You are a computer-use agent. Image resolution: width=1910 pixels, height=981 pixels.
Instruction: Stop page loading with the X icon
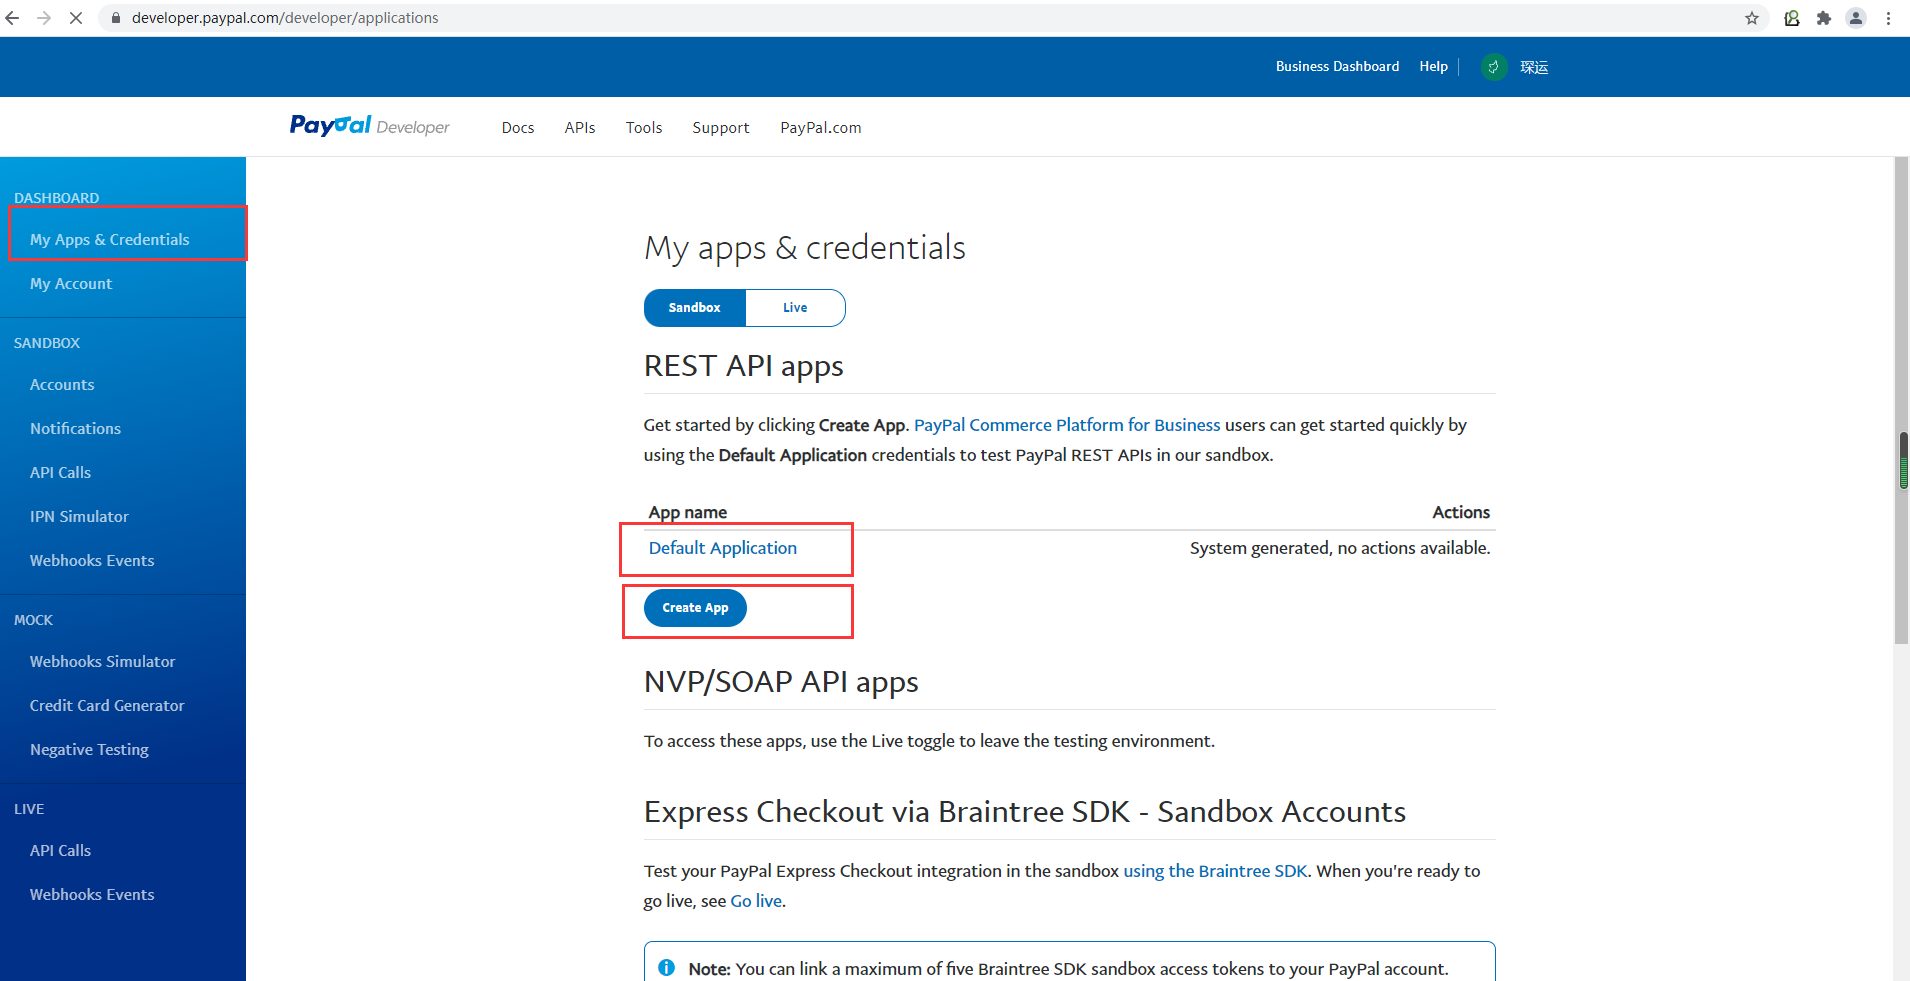coord(76,18)
